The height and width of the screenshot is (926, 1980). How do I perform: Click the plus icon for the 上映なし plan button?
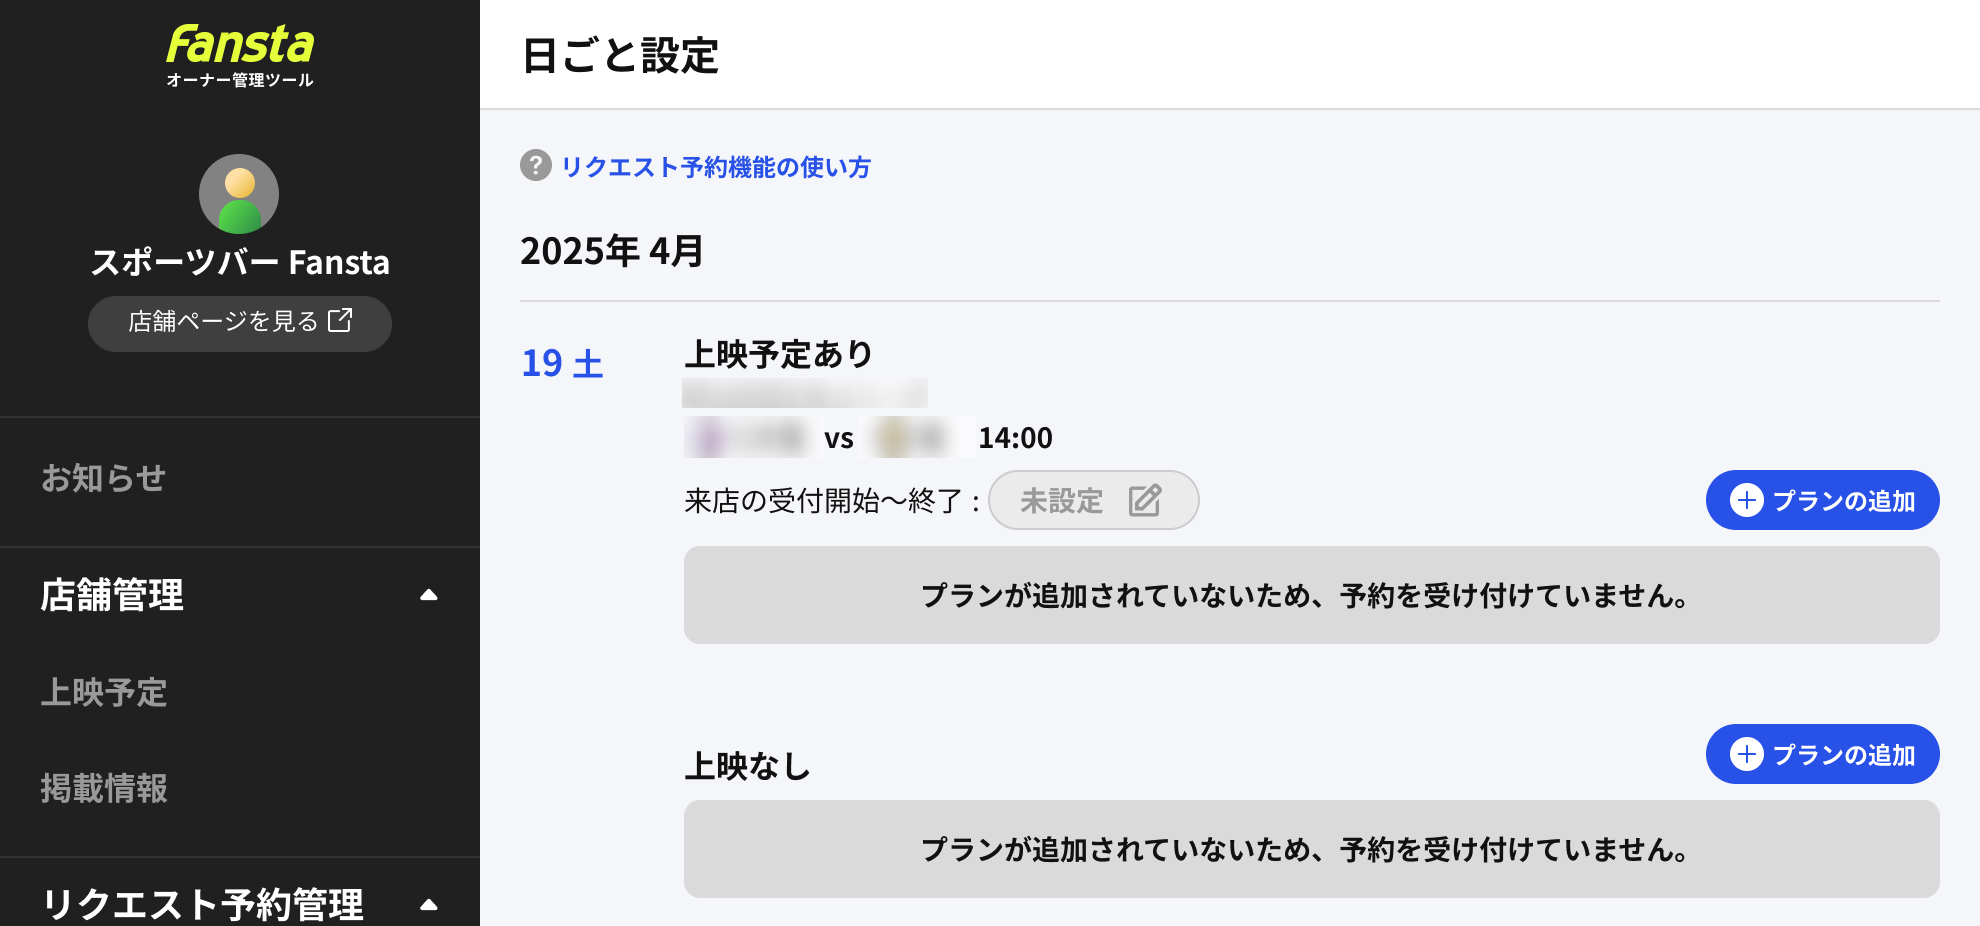[1747, 754]
